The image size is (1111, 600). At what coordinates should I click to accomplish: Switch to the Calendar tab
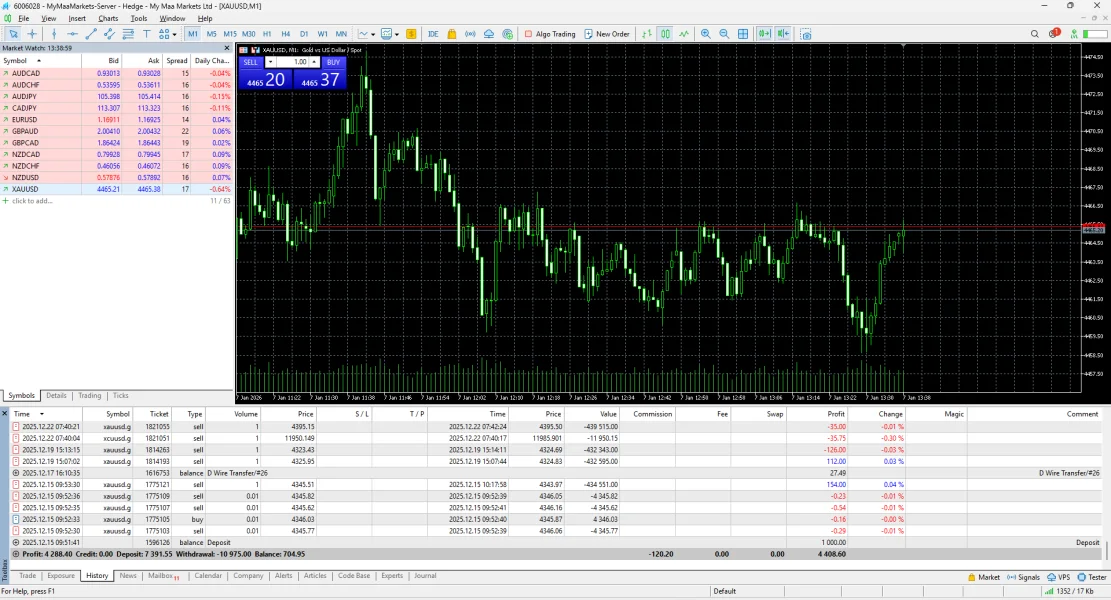(x=208, y=576)
